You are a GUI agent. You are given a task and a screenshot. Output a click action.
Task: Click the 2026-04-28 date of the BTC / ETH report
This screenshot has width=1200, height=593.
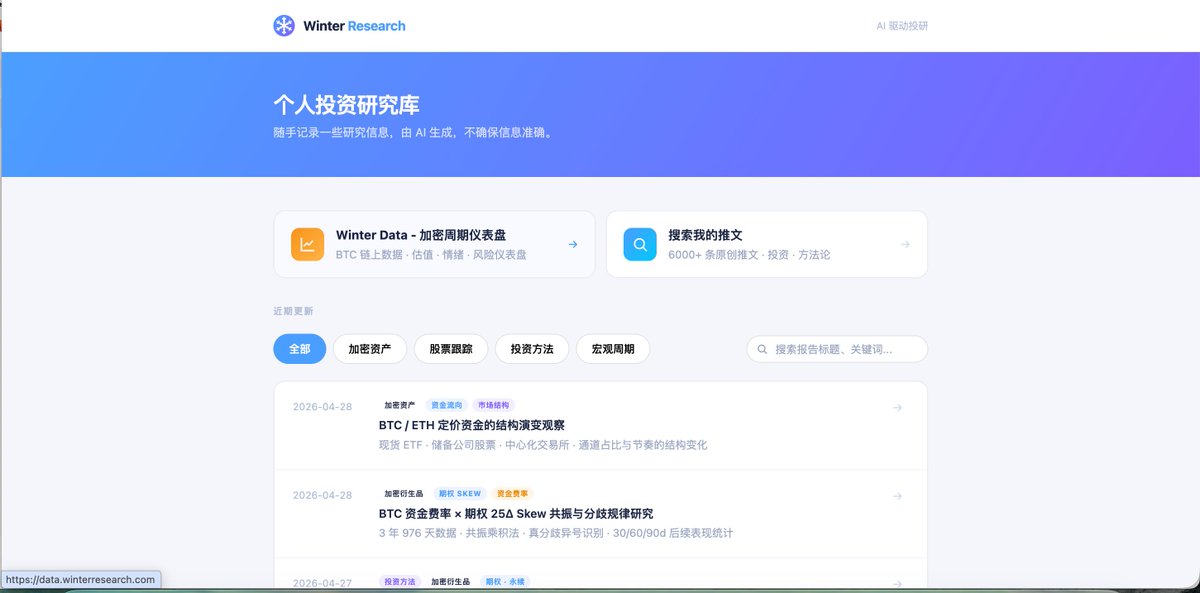[322, 407]
